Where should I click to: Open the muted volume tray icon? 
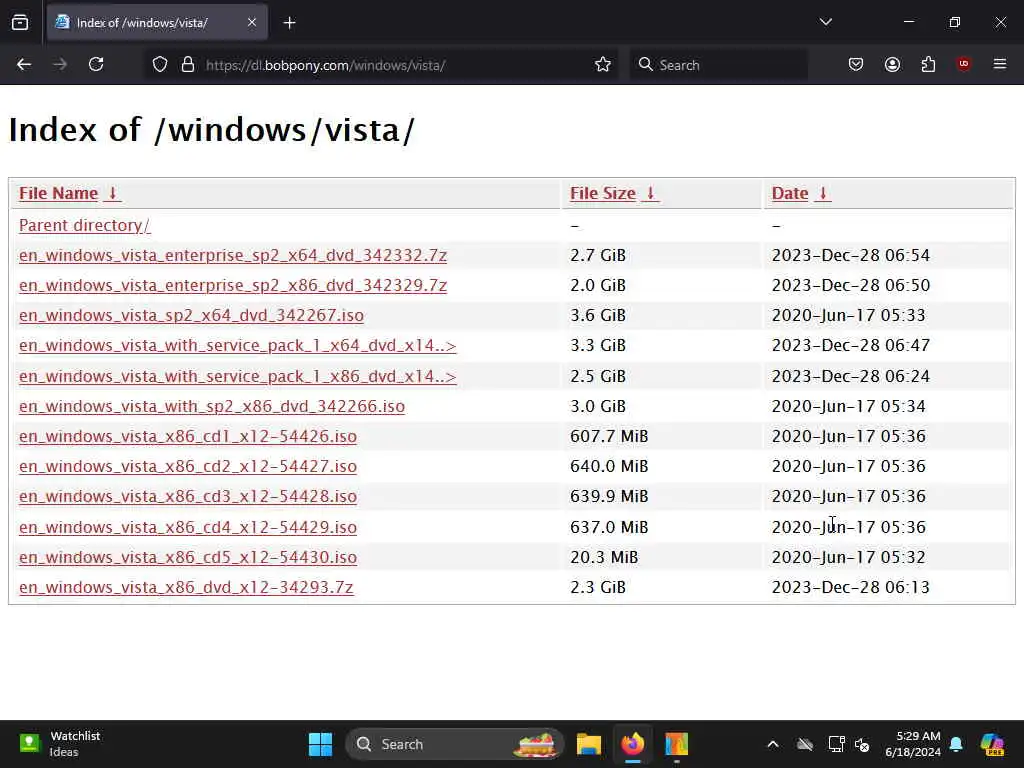point(862,744)
